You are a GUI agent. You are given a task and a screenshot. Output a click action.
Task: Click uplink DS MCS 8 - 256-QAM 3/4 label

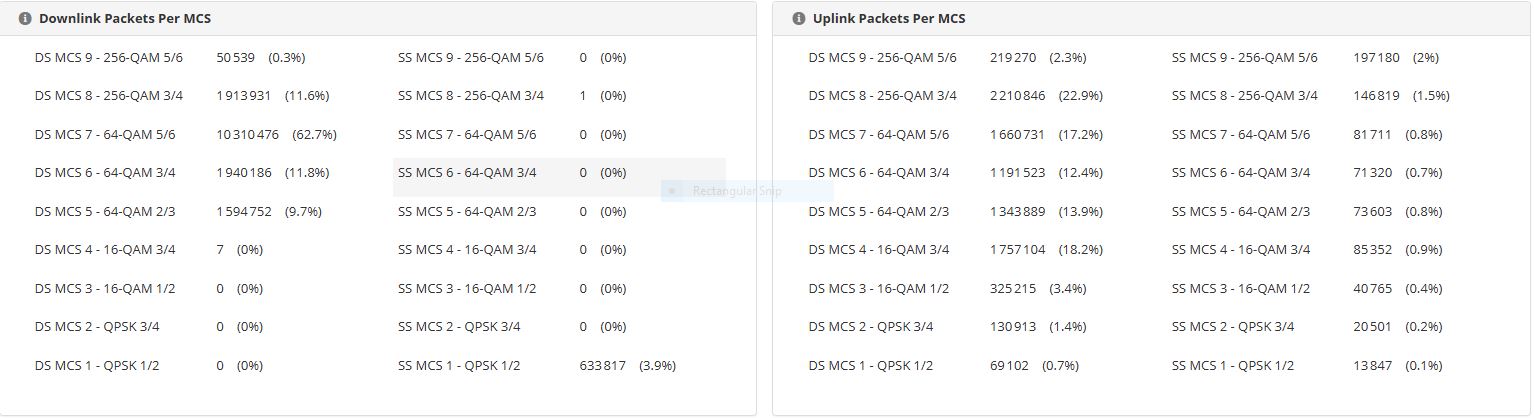click(882, 96)
